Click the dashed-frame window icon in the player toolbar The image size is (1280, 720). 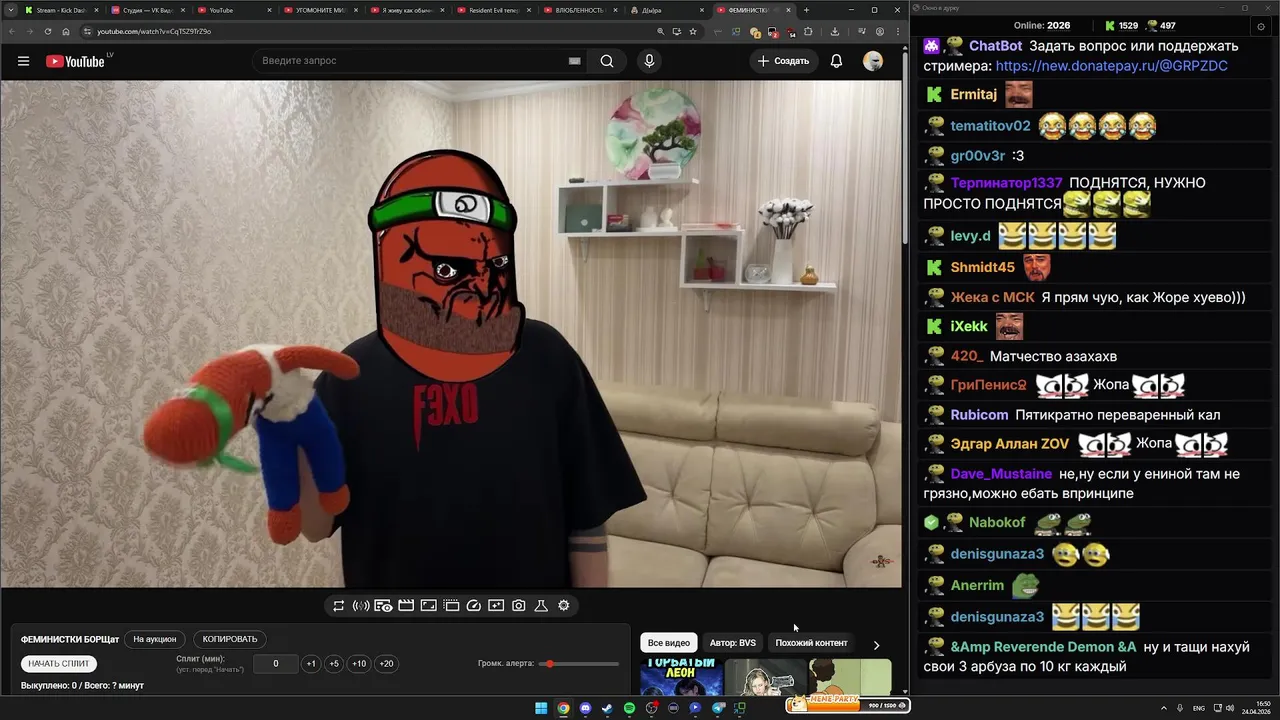tap(451, 605)
